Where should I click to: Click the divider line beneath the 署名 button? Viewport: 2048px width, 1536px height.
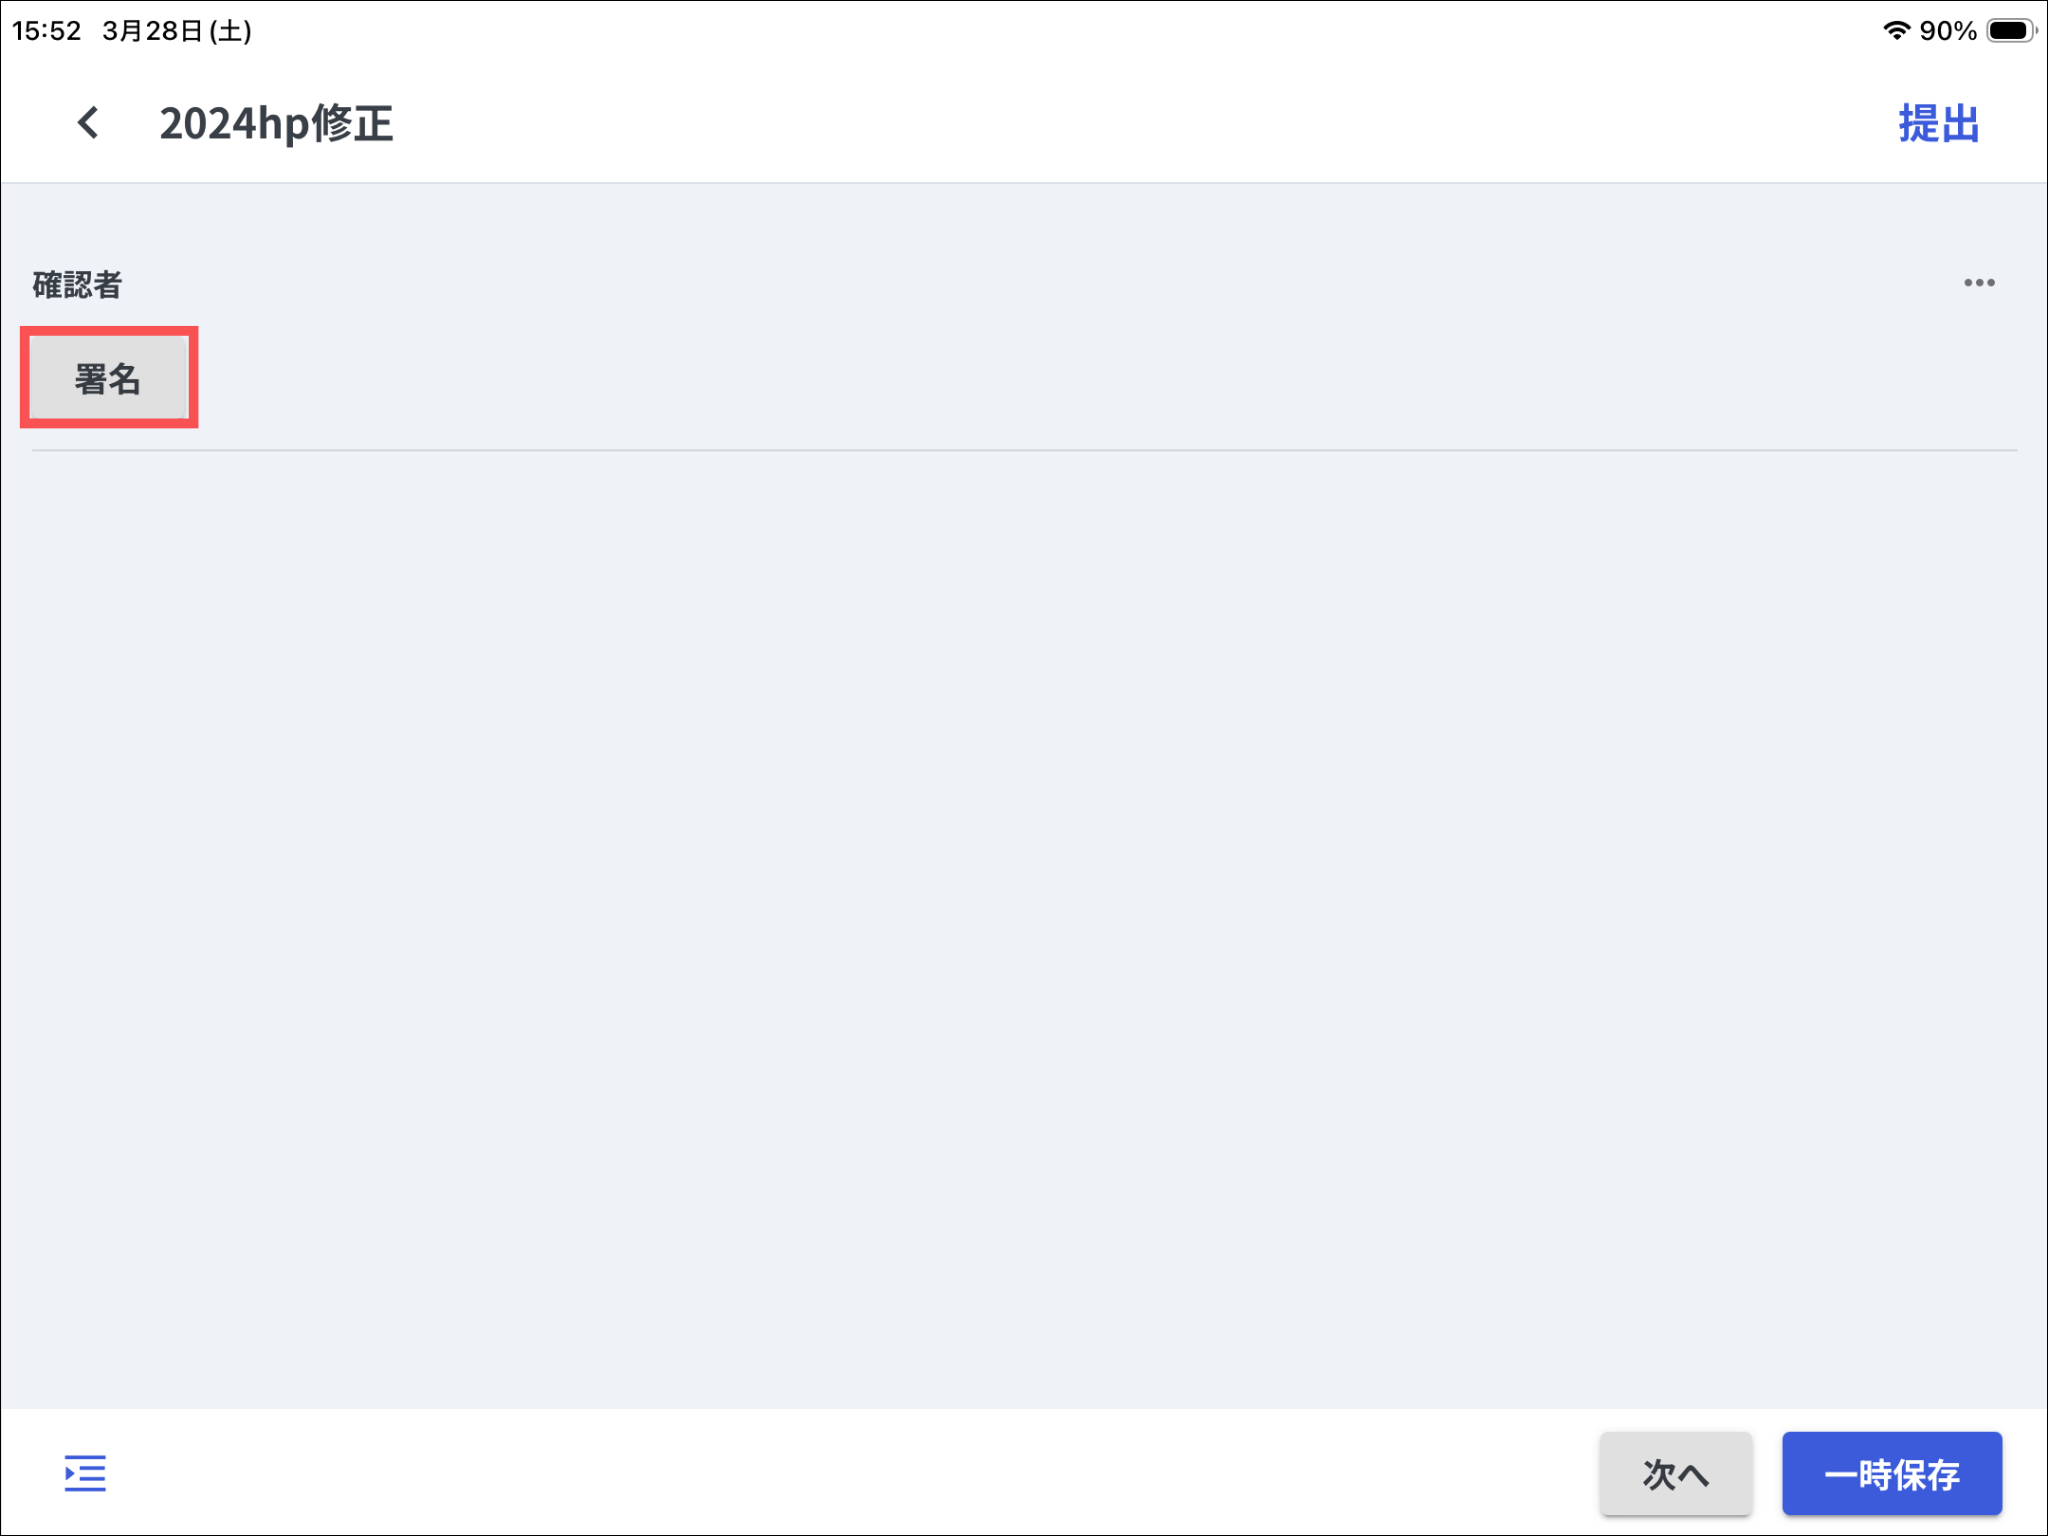(x=1024, y=450)
